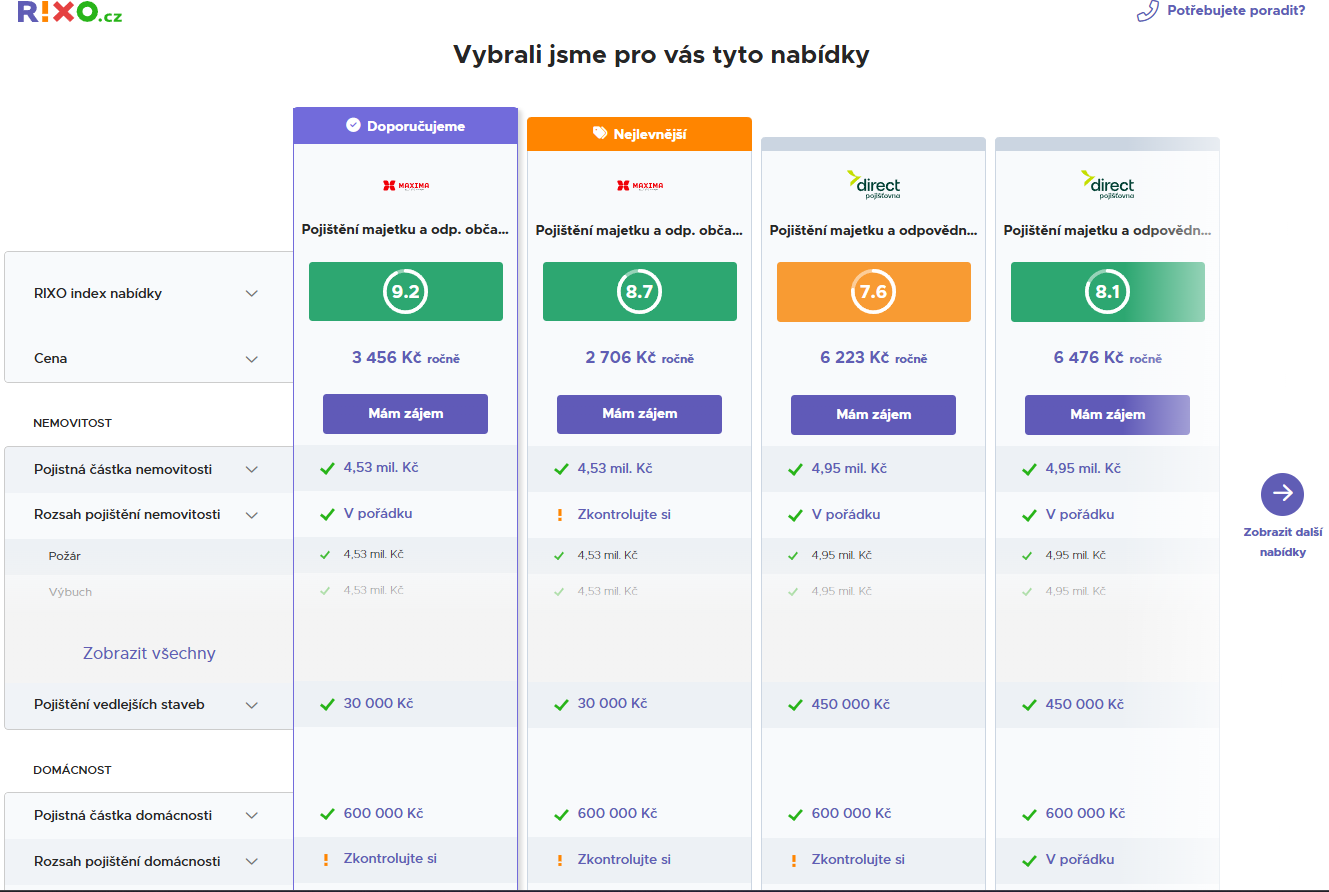
Task: Click Mám zájem for the 6 223 Kč offer
Action: pos(873,414)
